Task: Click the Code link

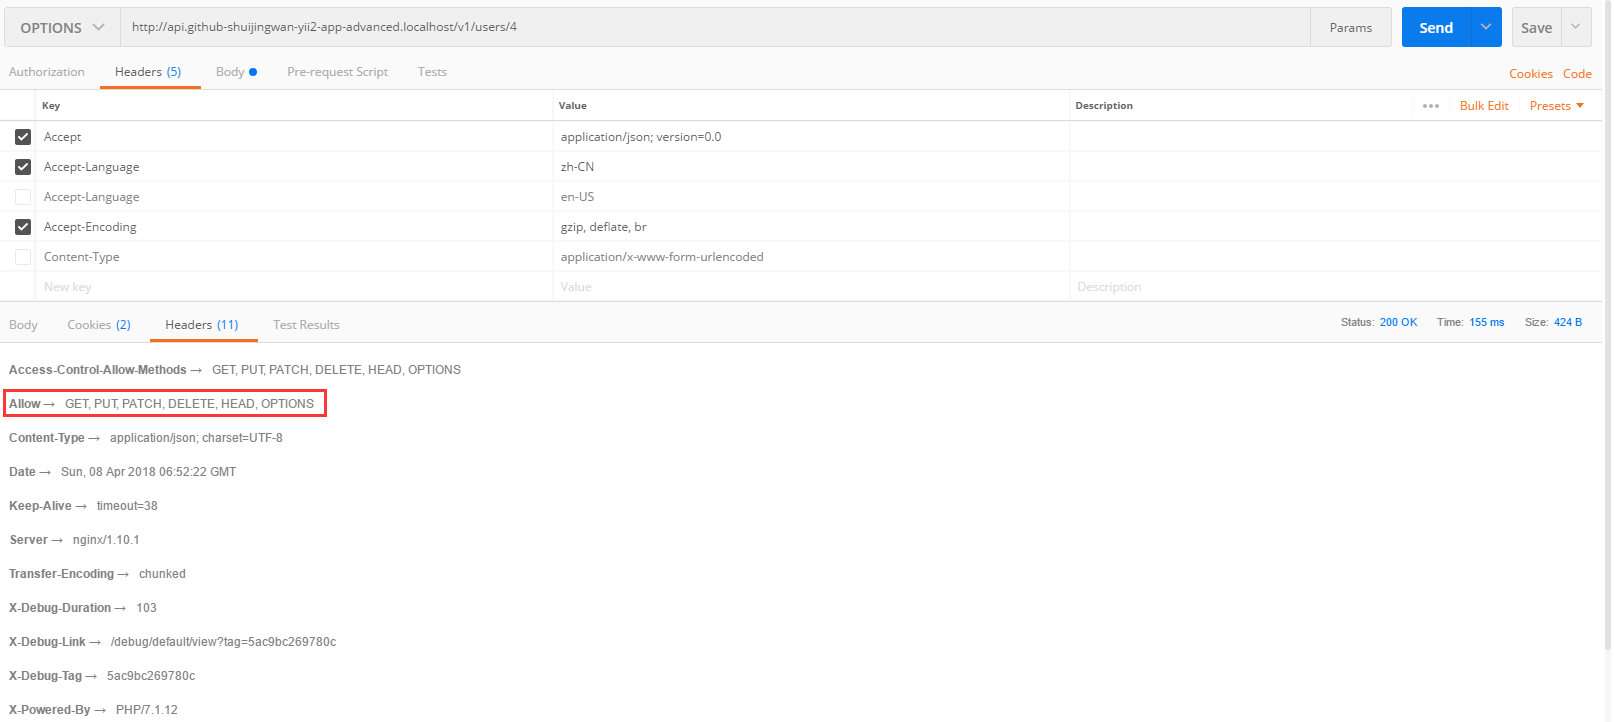Action: point(1577,74)
